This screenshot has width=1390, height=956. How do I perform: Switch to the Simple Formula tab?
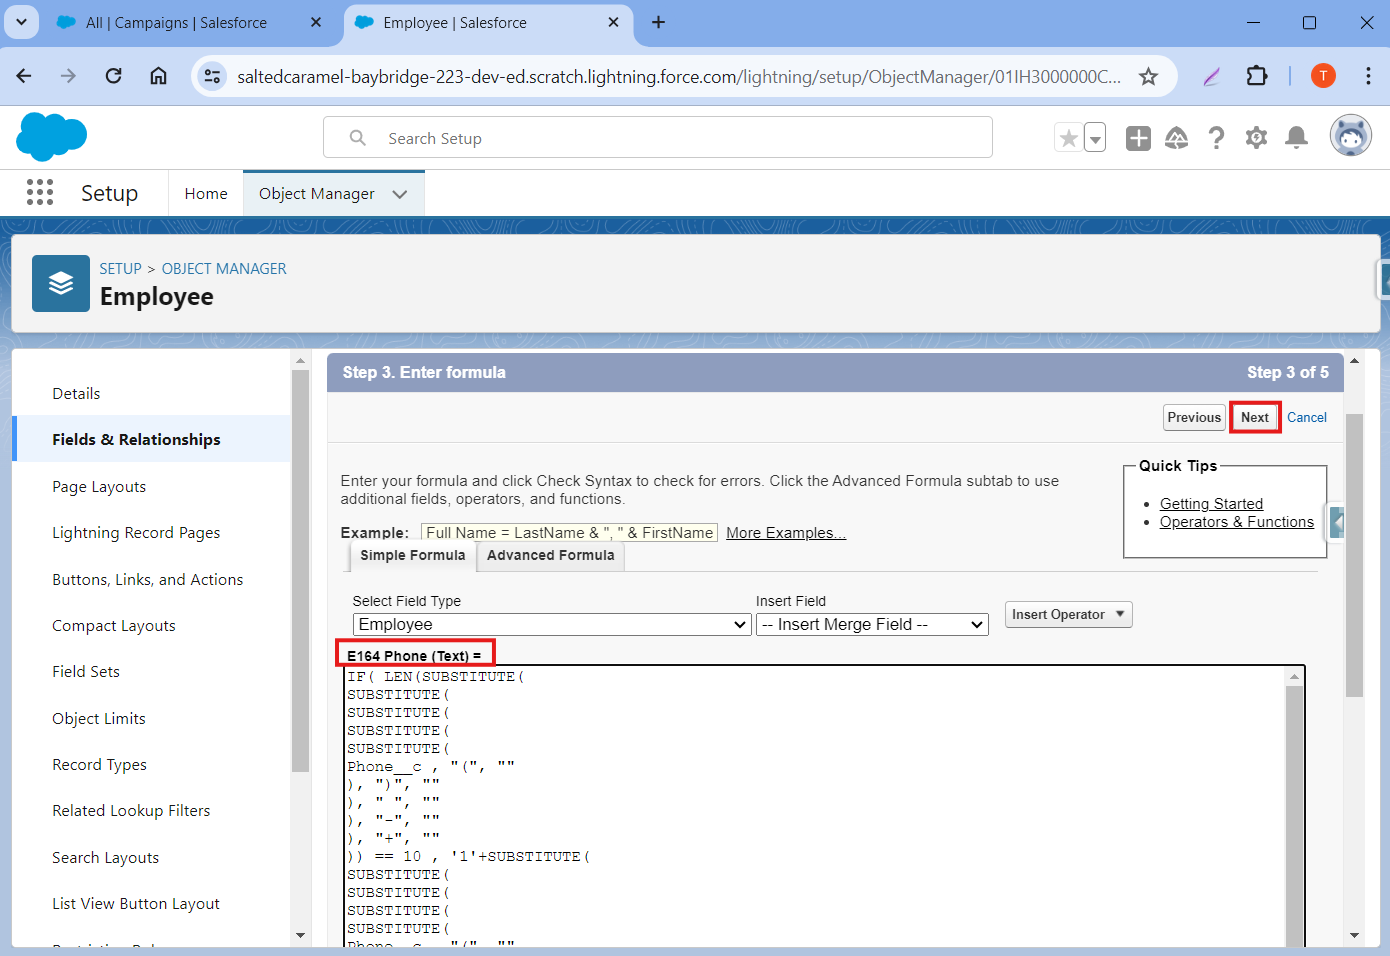tap(413, 555)
